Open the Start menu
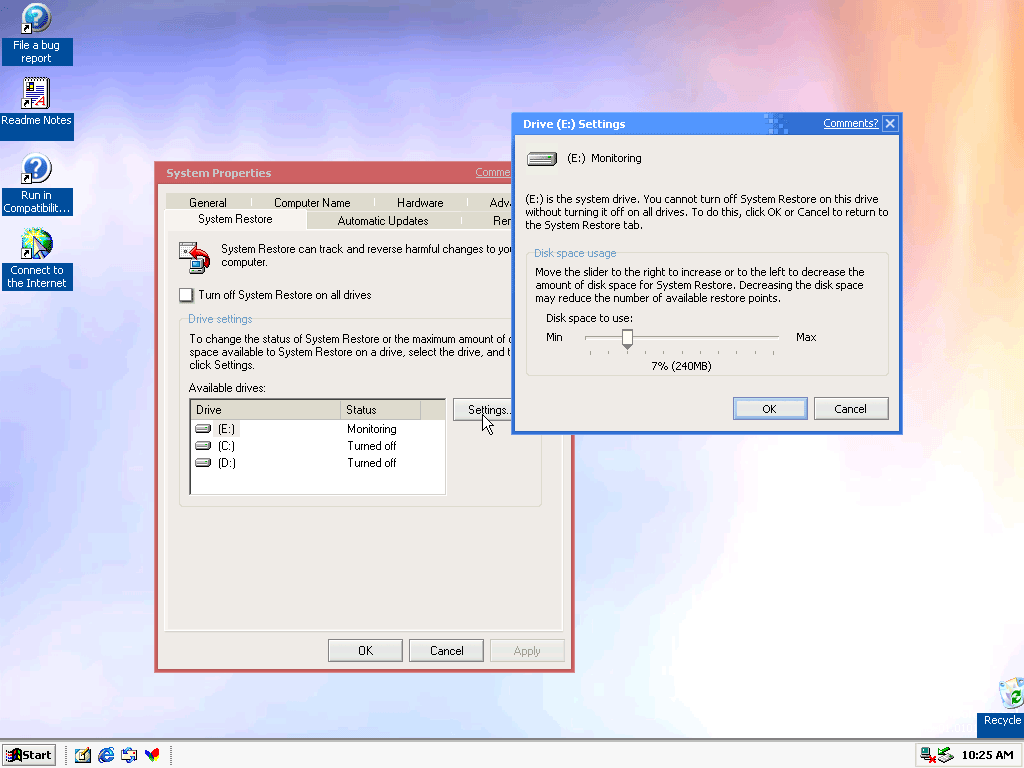Viewport: 1024px width, 768px height. tap(29, 755)
